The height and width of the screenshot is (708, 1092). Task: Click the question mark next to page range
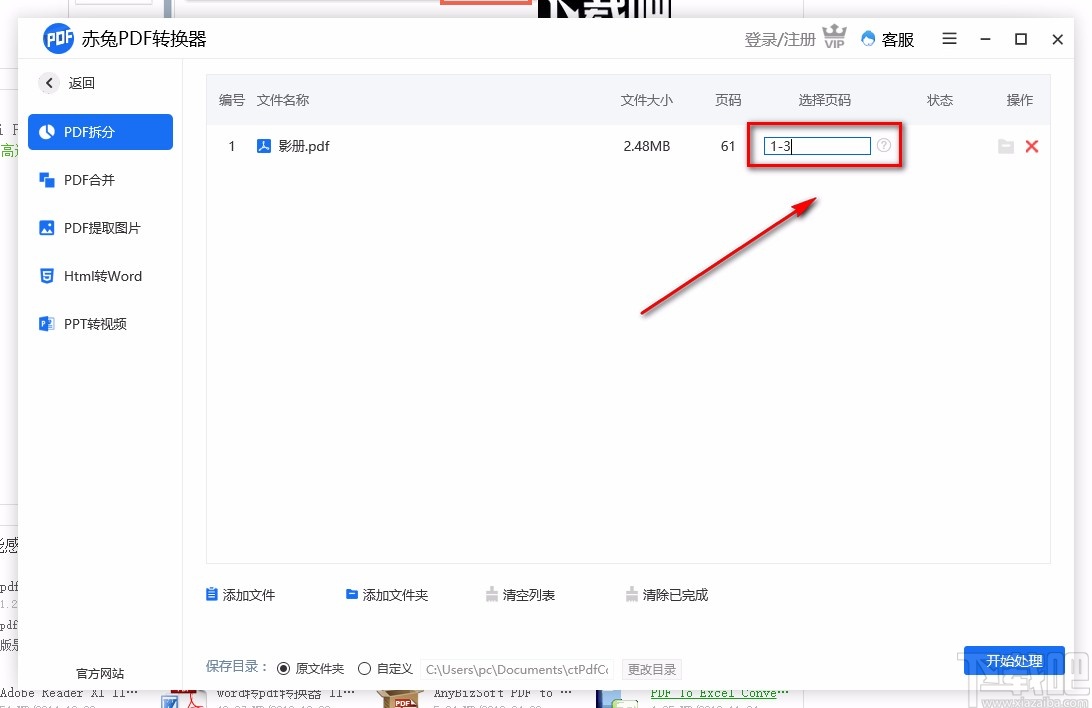(883, 146)
